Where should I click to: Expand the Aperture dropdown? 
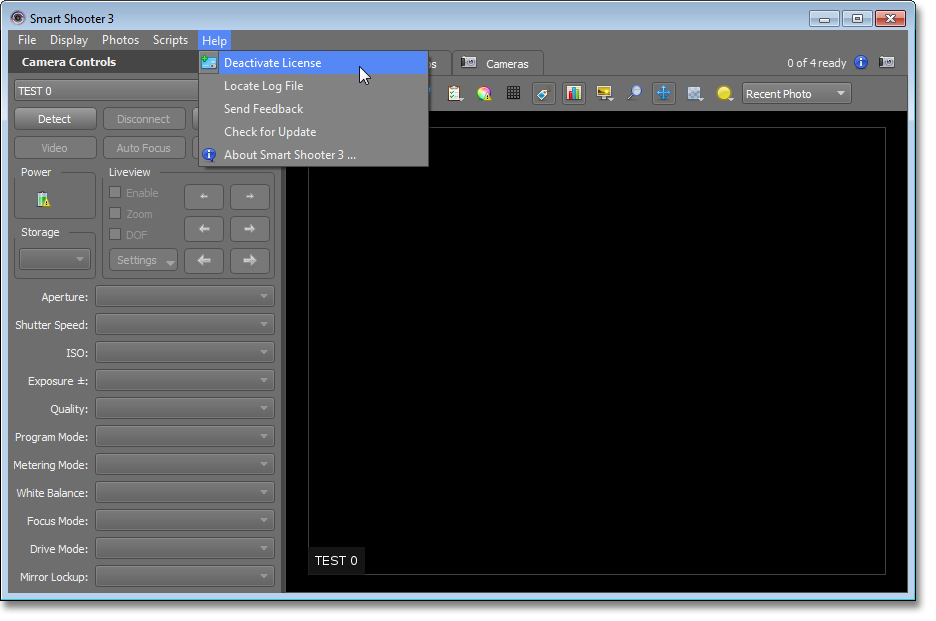click(185, 297)
